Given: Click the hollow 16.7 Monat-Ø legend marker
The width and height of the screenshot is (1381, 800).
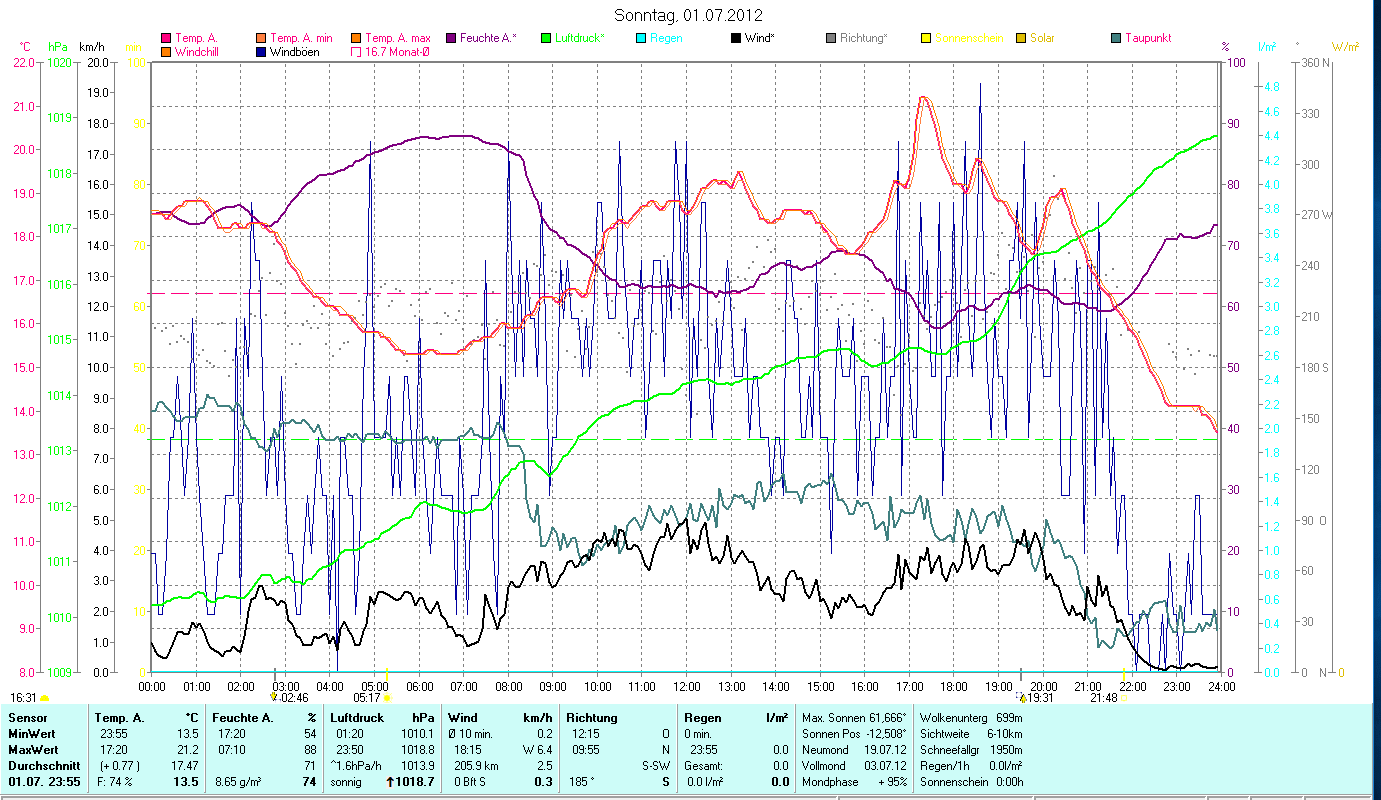Looking at the screenshot, I should [x=357, y=52].
